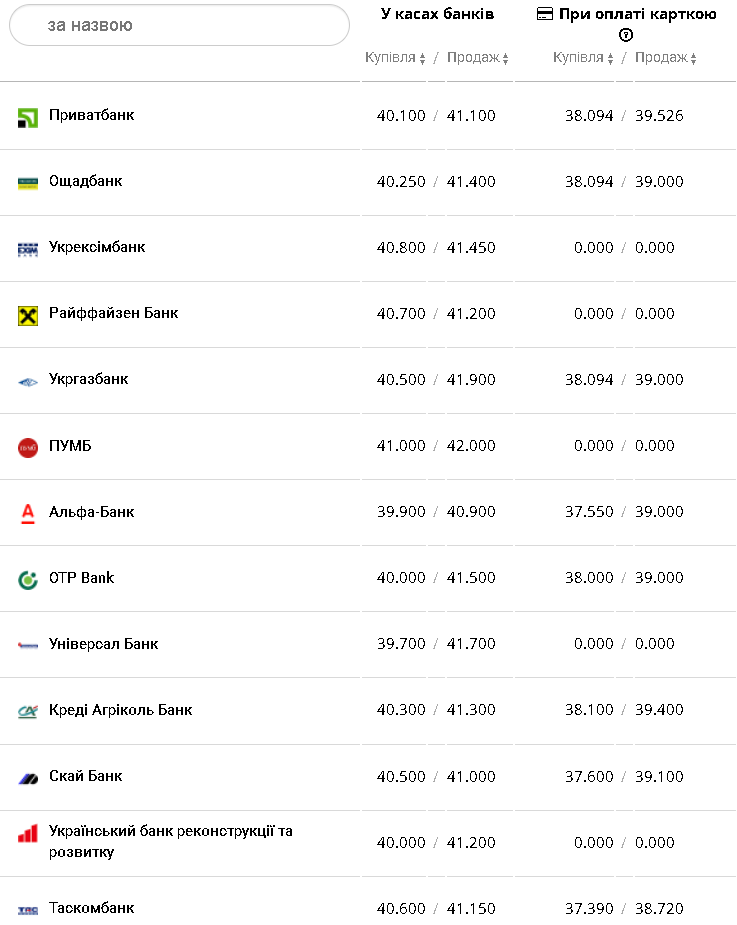
Task: Click the Креді Агріколь Банк logo
Action: [x=28, y=711]
